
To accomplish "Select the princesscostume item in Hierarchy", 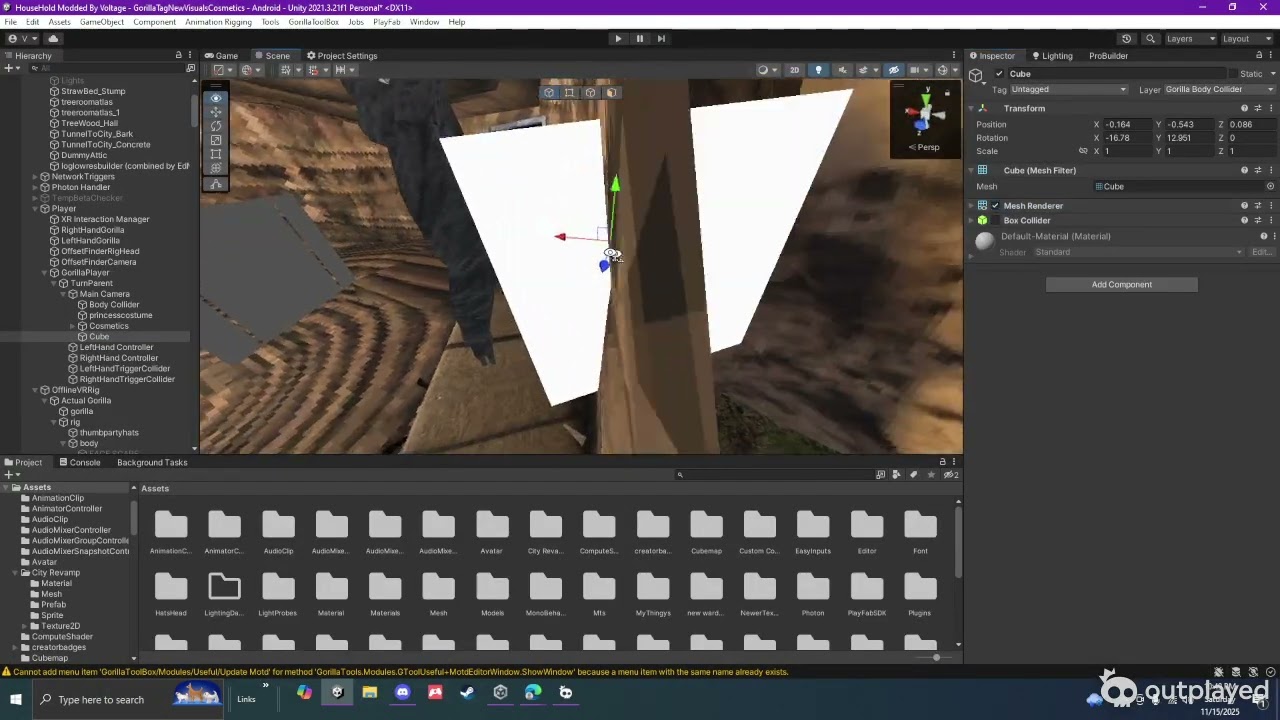I will [x=120, y=316].
